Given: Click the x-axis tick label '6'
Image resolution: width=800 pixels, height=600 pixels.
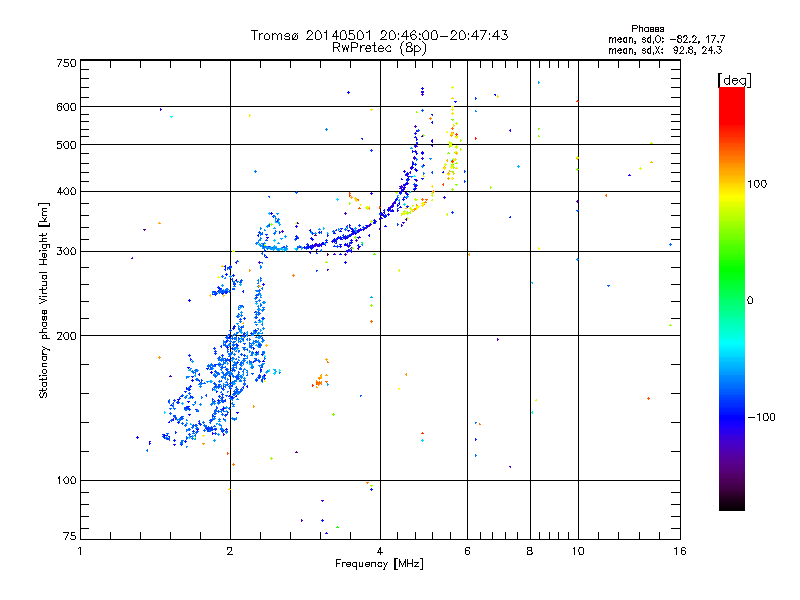Looking at the screenshot, I should 467,551.
